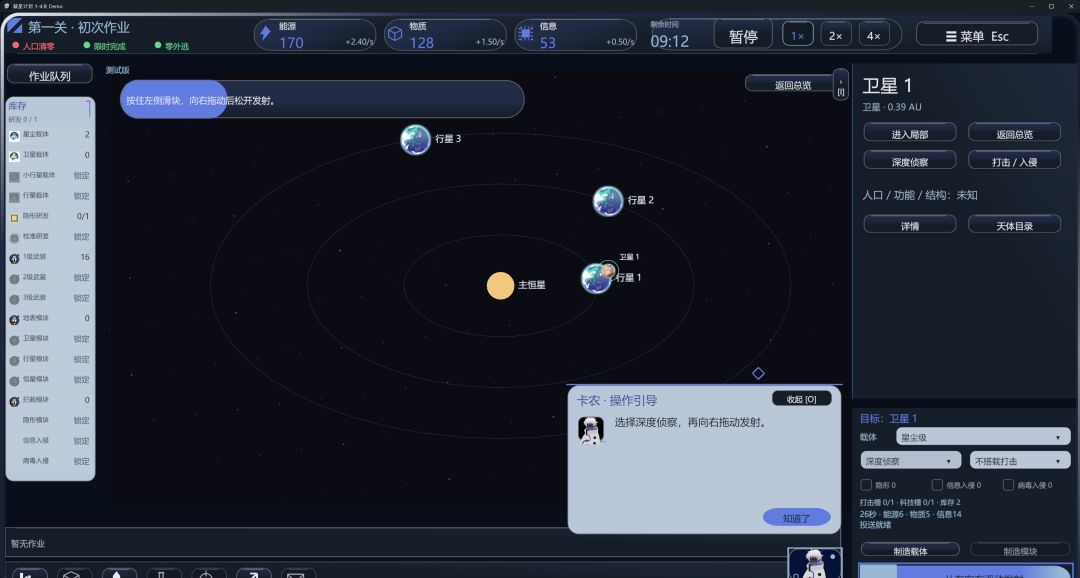Click the 制造载体 button
Image resolution: width=1080 pixels, height=578 pixels.
[910, 550]
